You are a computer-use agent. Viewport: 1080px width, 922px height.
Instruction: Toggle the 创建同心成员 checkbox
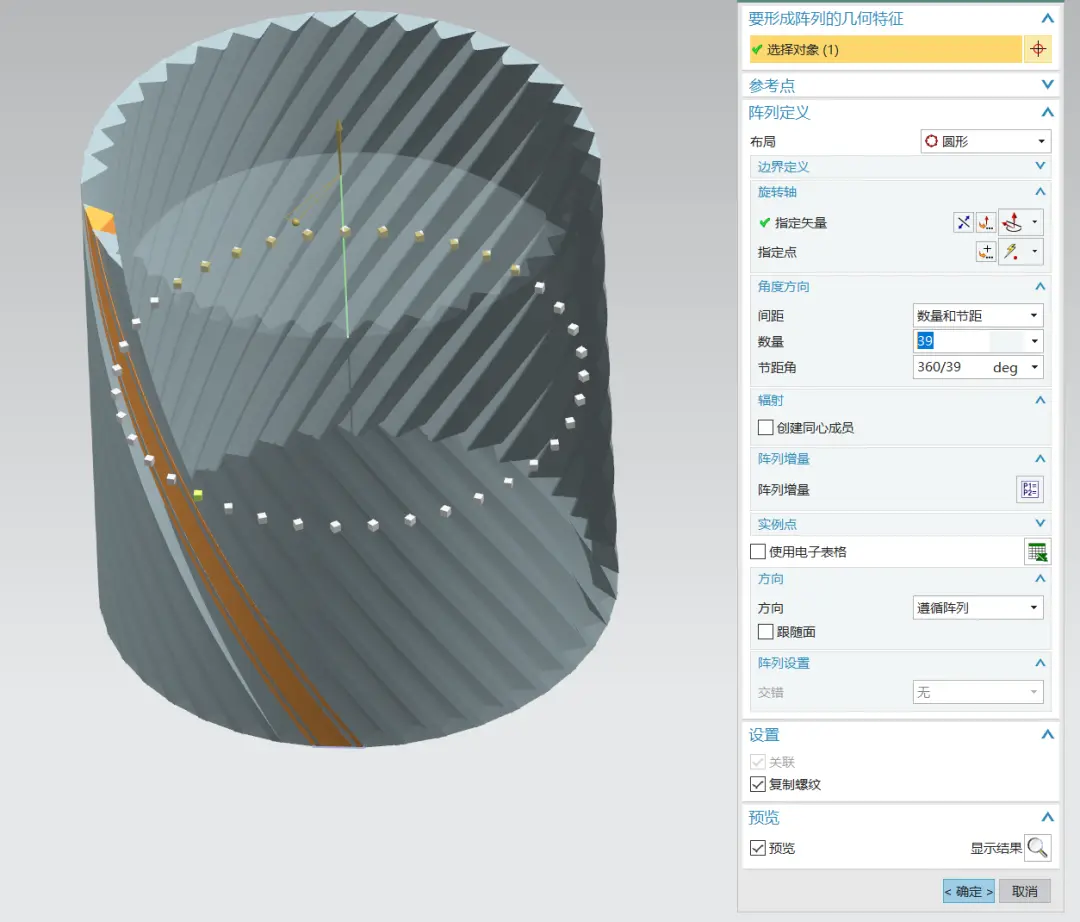tap(765, 428)
